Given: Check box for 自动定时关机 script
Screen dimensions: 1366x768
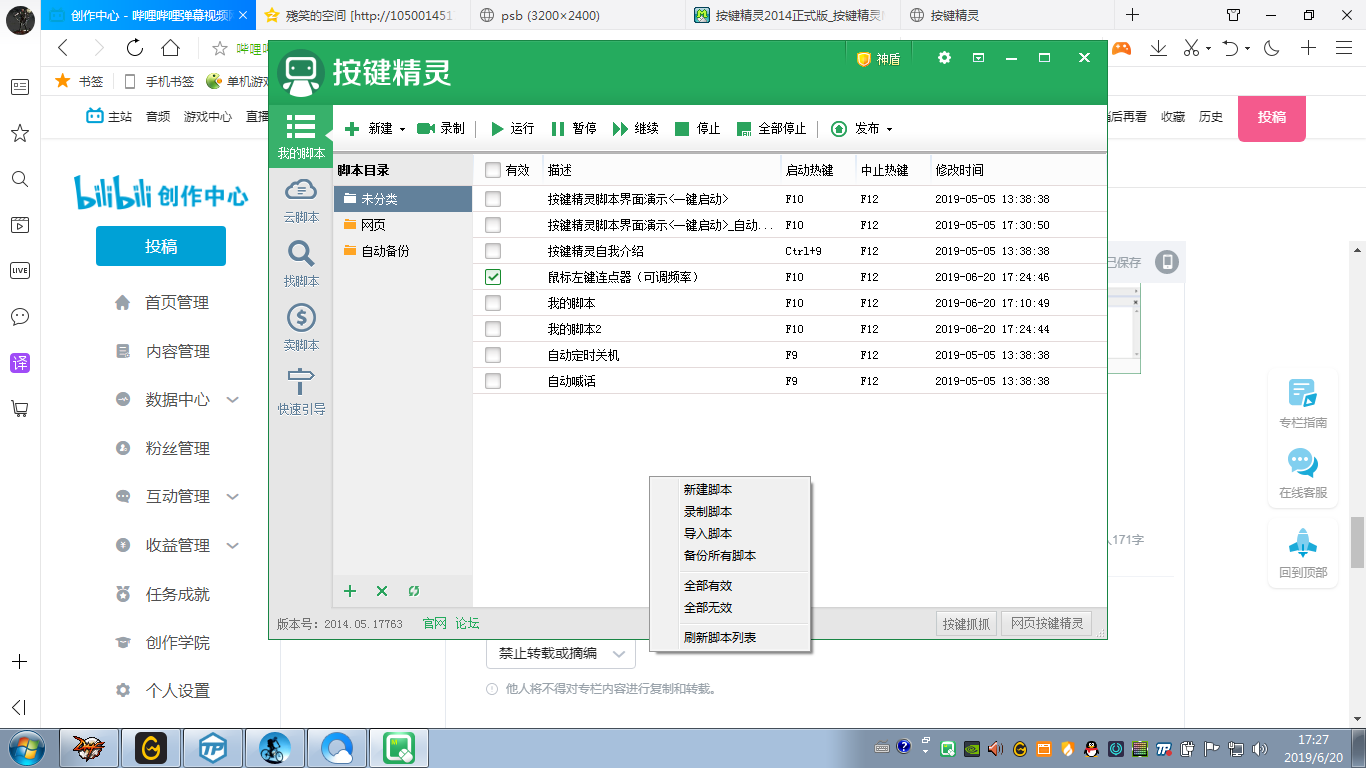Looking at the screenshot, I should (493, 355).
